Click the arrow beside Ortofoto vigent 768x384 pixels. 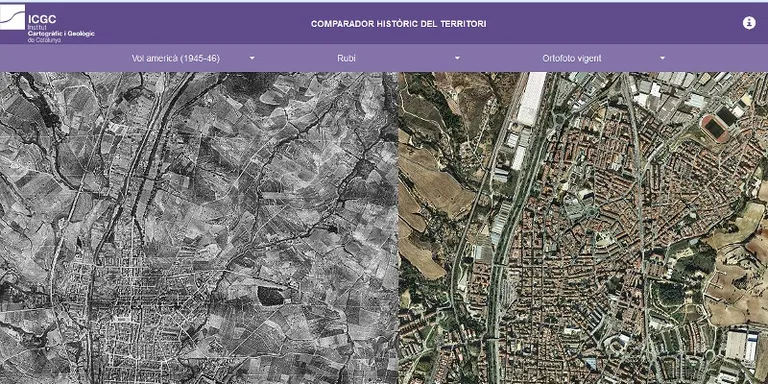(662, 58)
